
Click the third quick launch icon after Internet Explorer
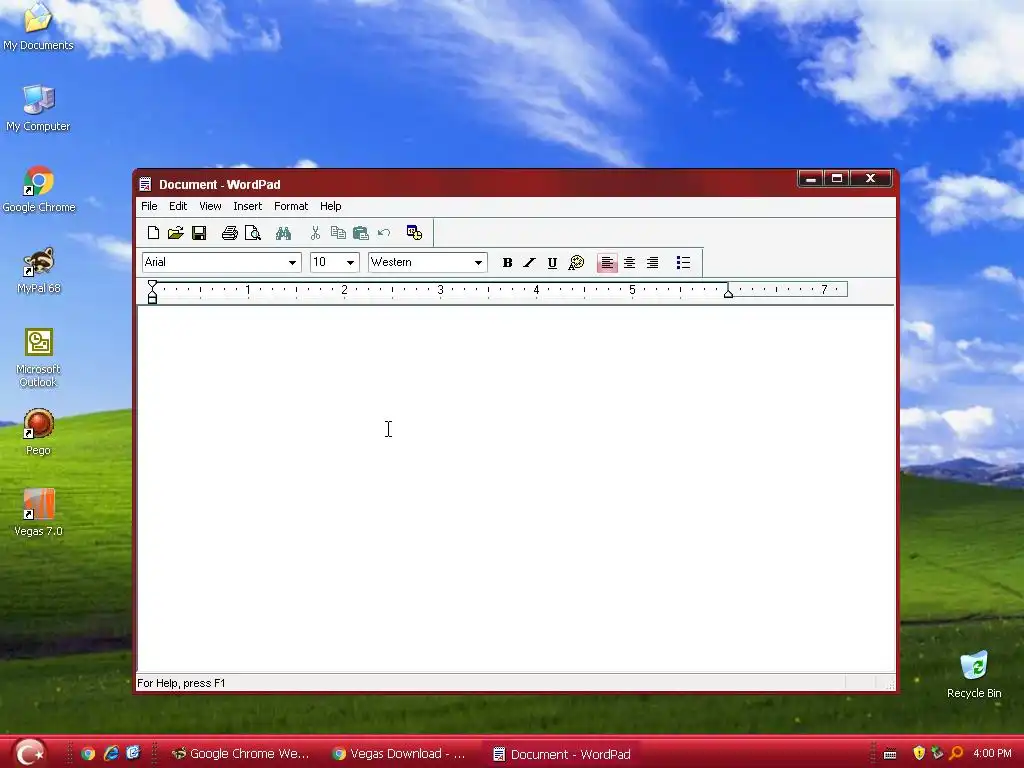click(x=133, y=754)
